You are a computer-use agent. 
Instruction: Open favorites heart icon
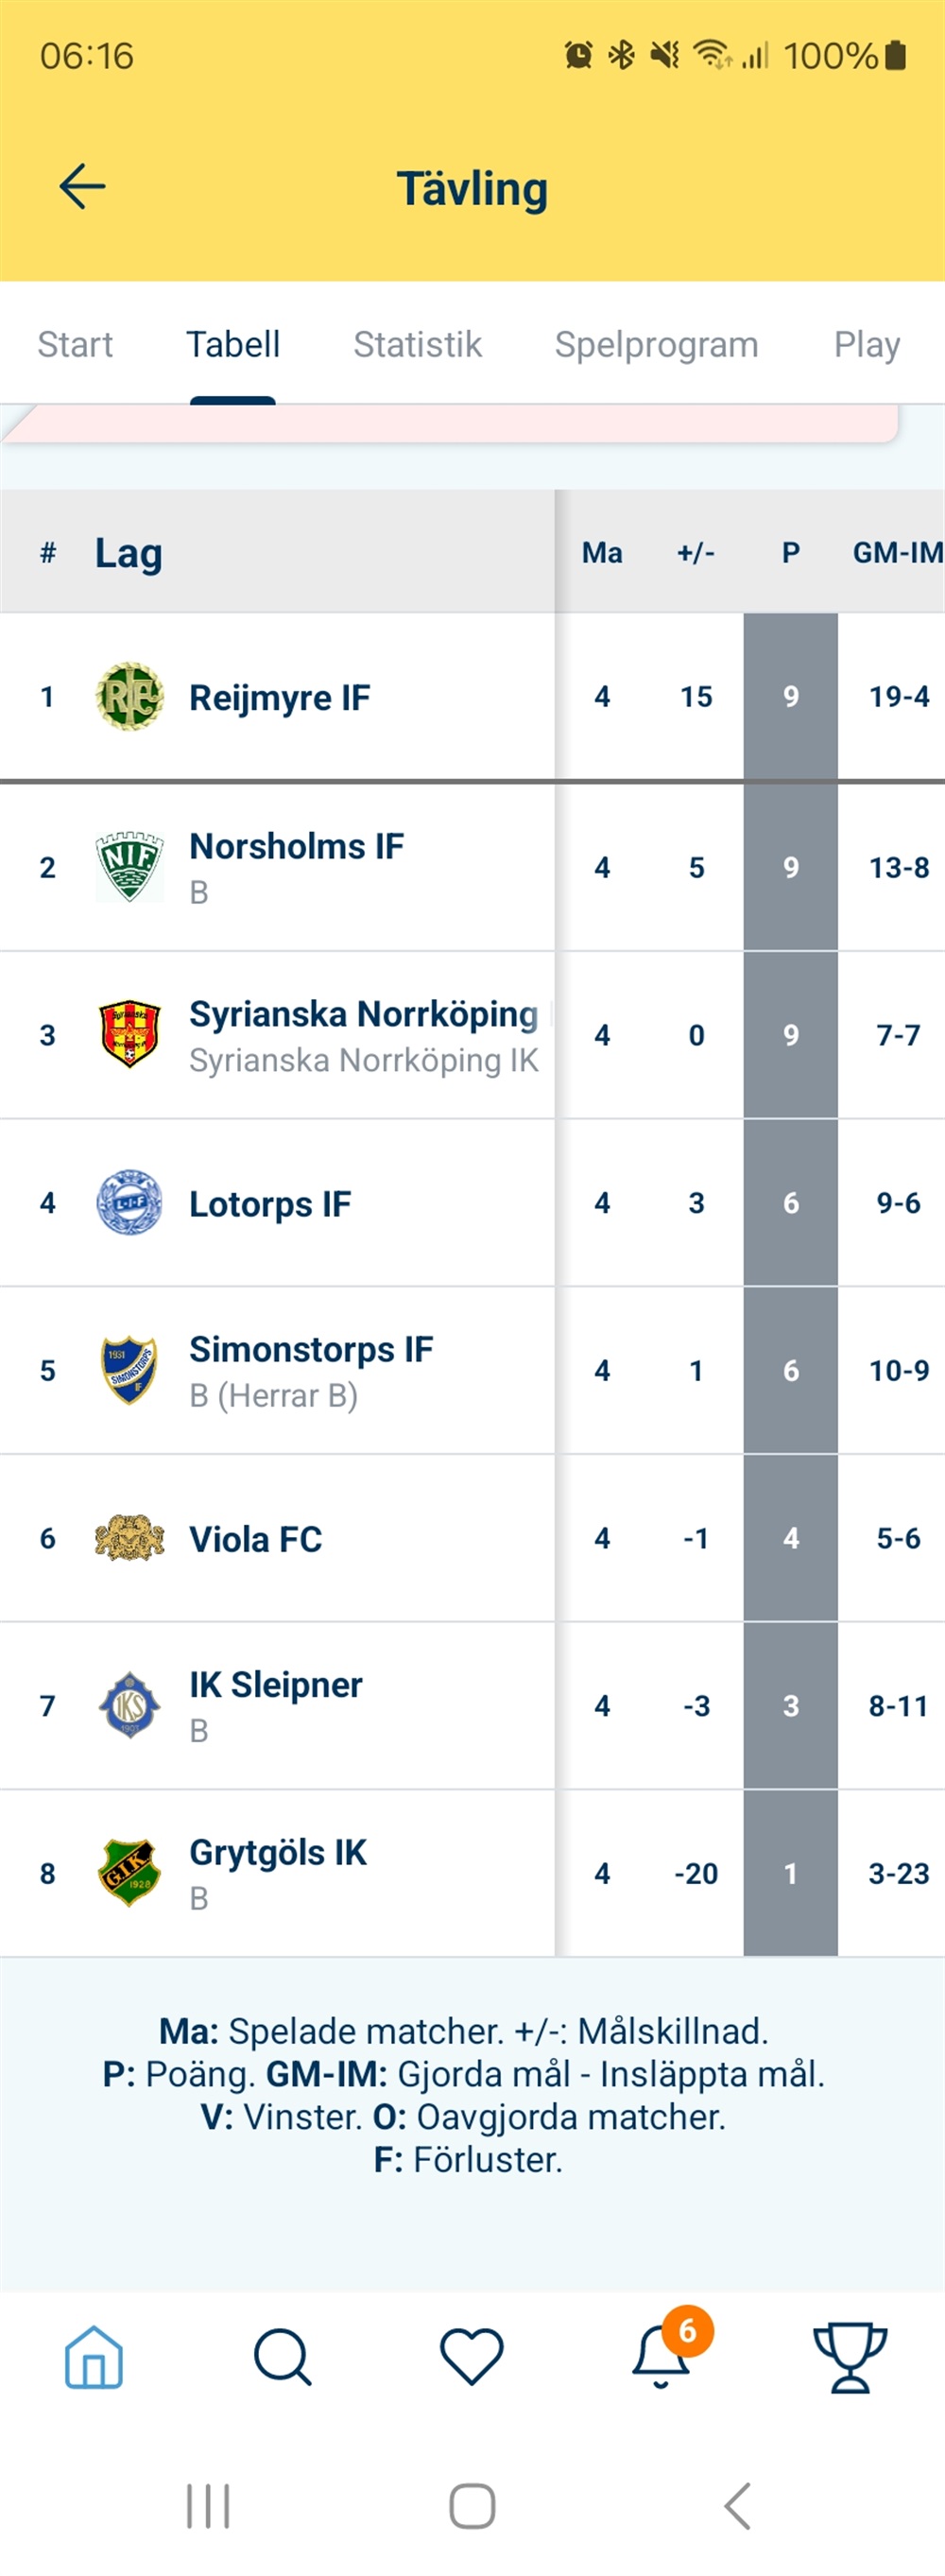pos(472,2356)
